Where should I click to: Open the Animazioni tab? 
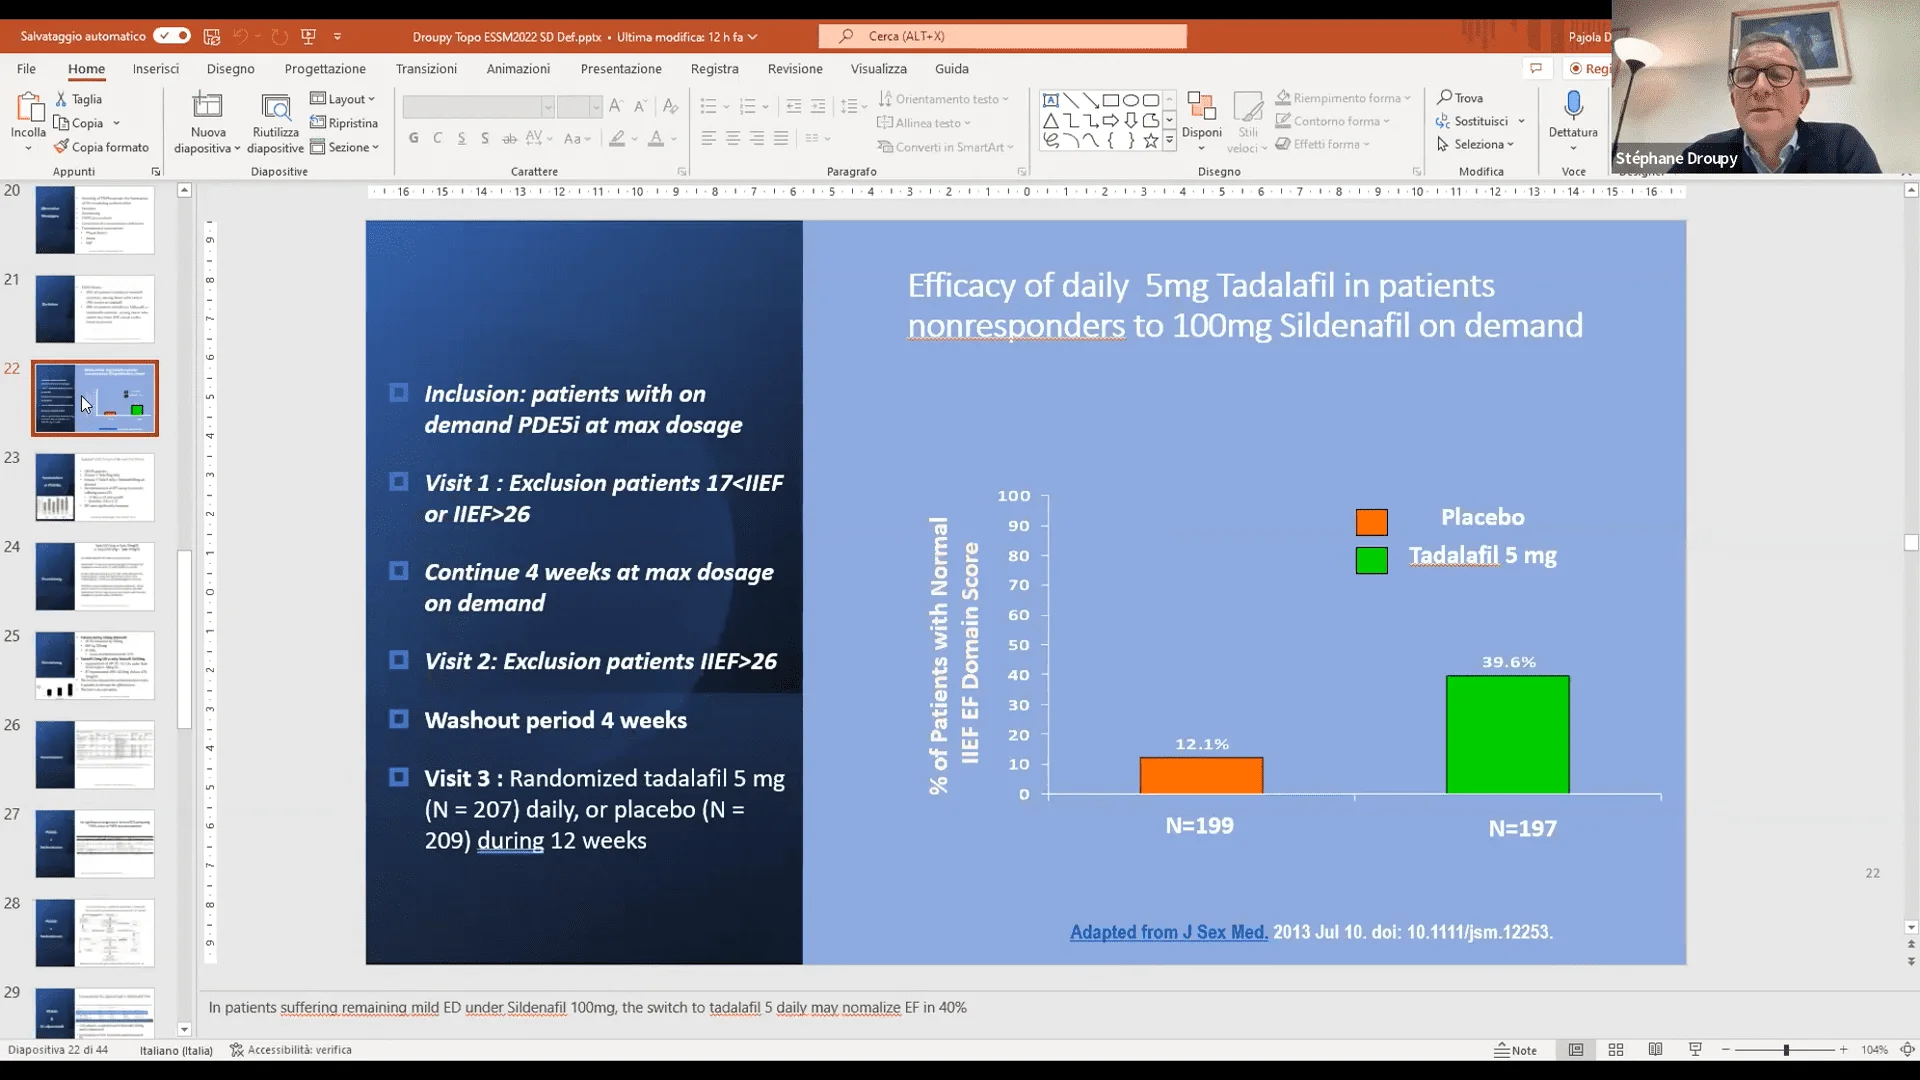[x=518, y=68]
